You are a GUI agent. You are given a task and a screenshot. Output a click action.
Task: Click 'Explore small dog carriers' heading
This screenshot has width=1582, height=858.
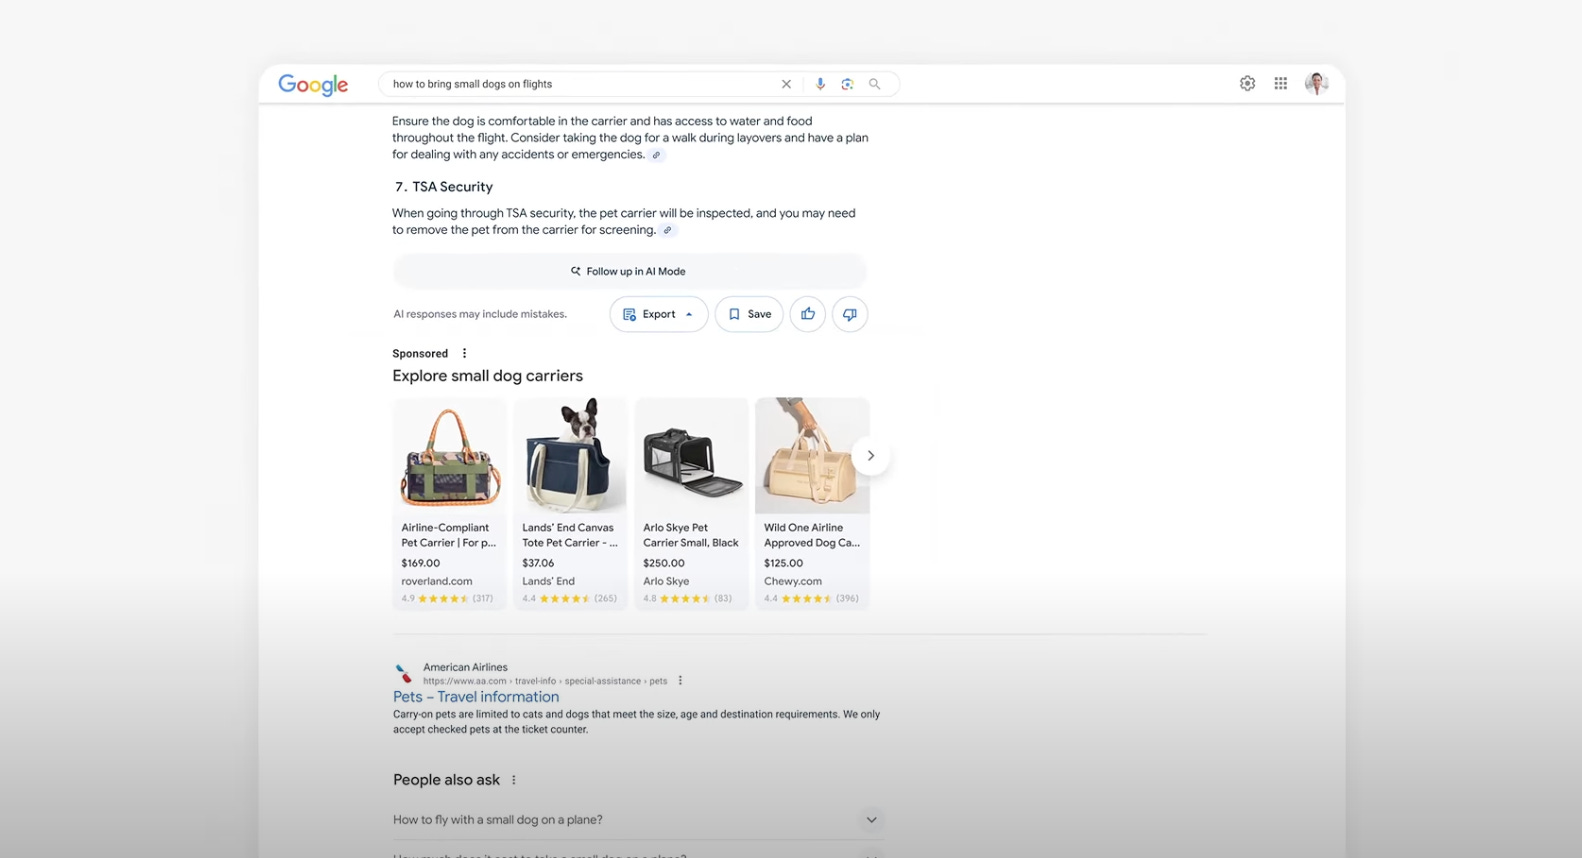point(488,376)
